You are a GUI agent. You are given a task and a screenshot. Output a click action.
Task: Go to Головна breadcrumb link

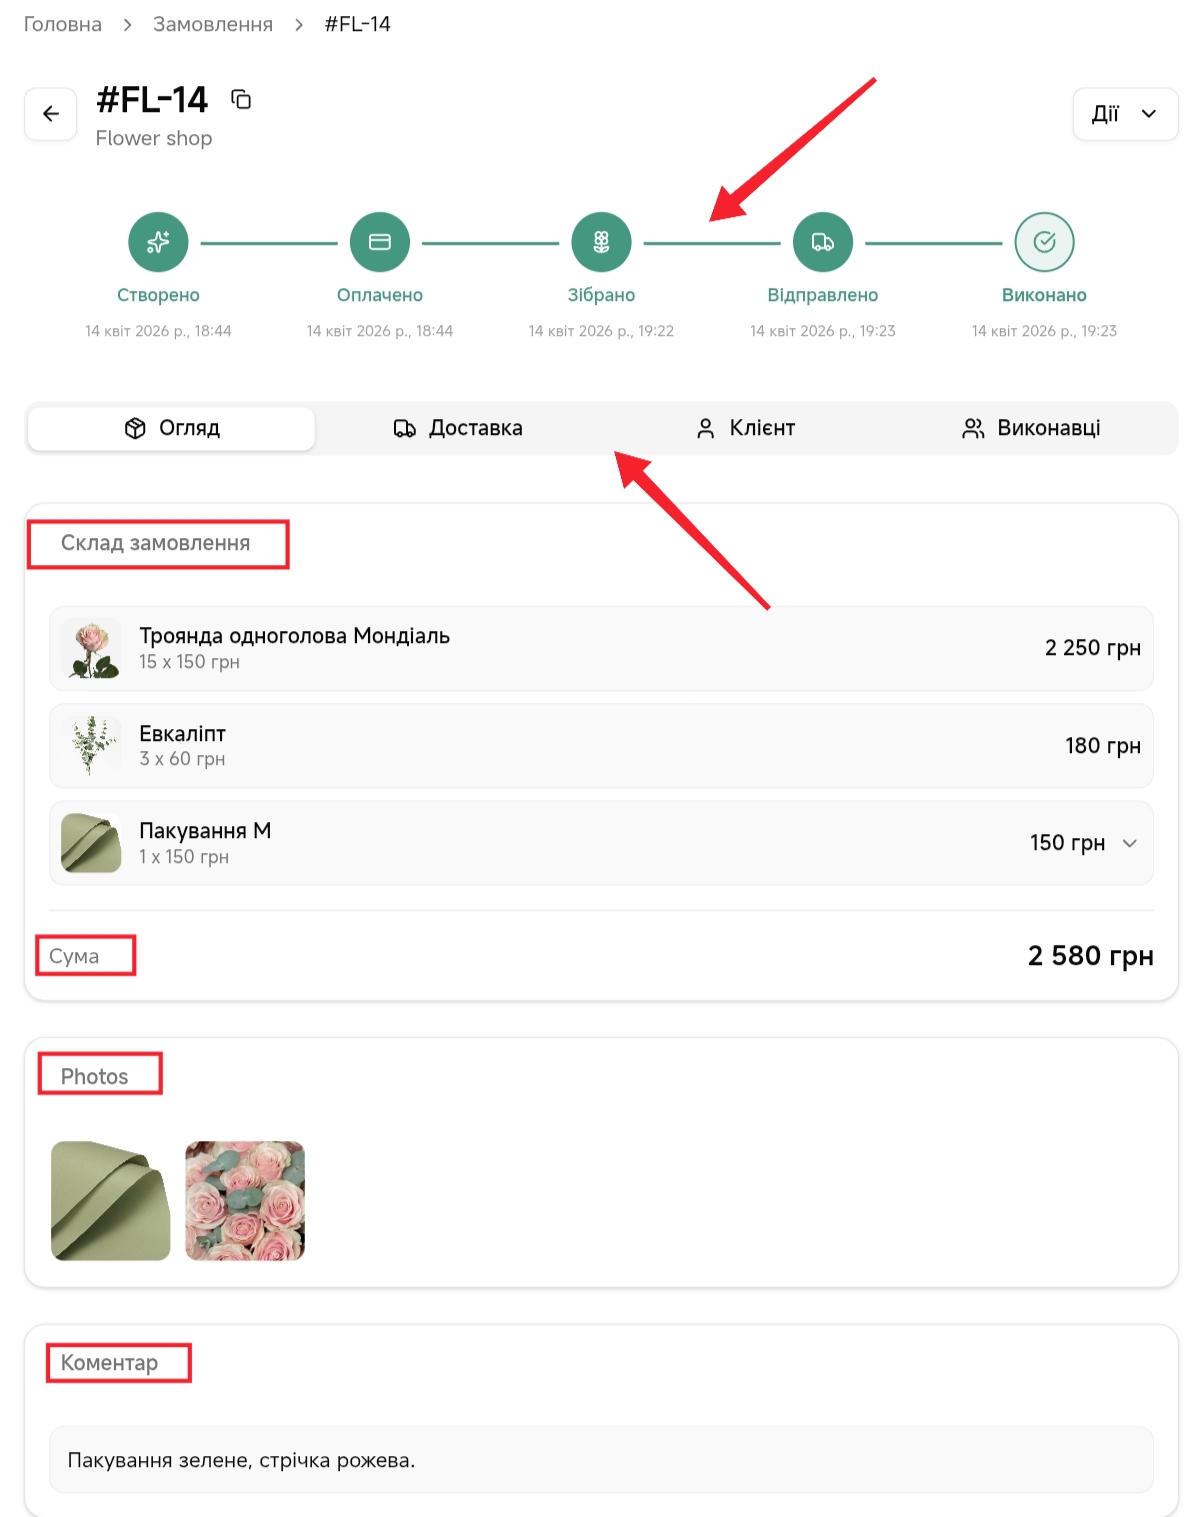63,24
